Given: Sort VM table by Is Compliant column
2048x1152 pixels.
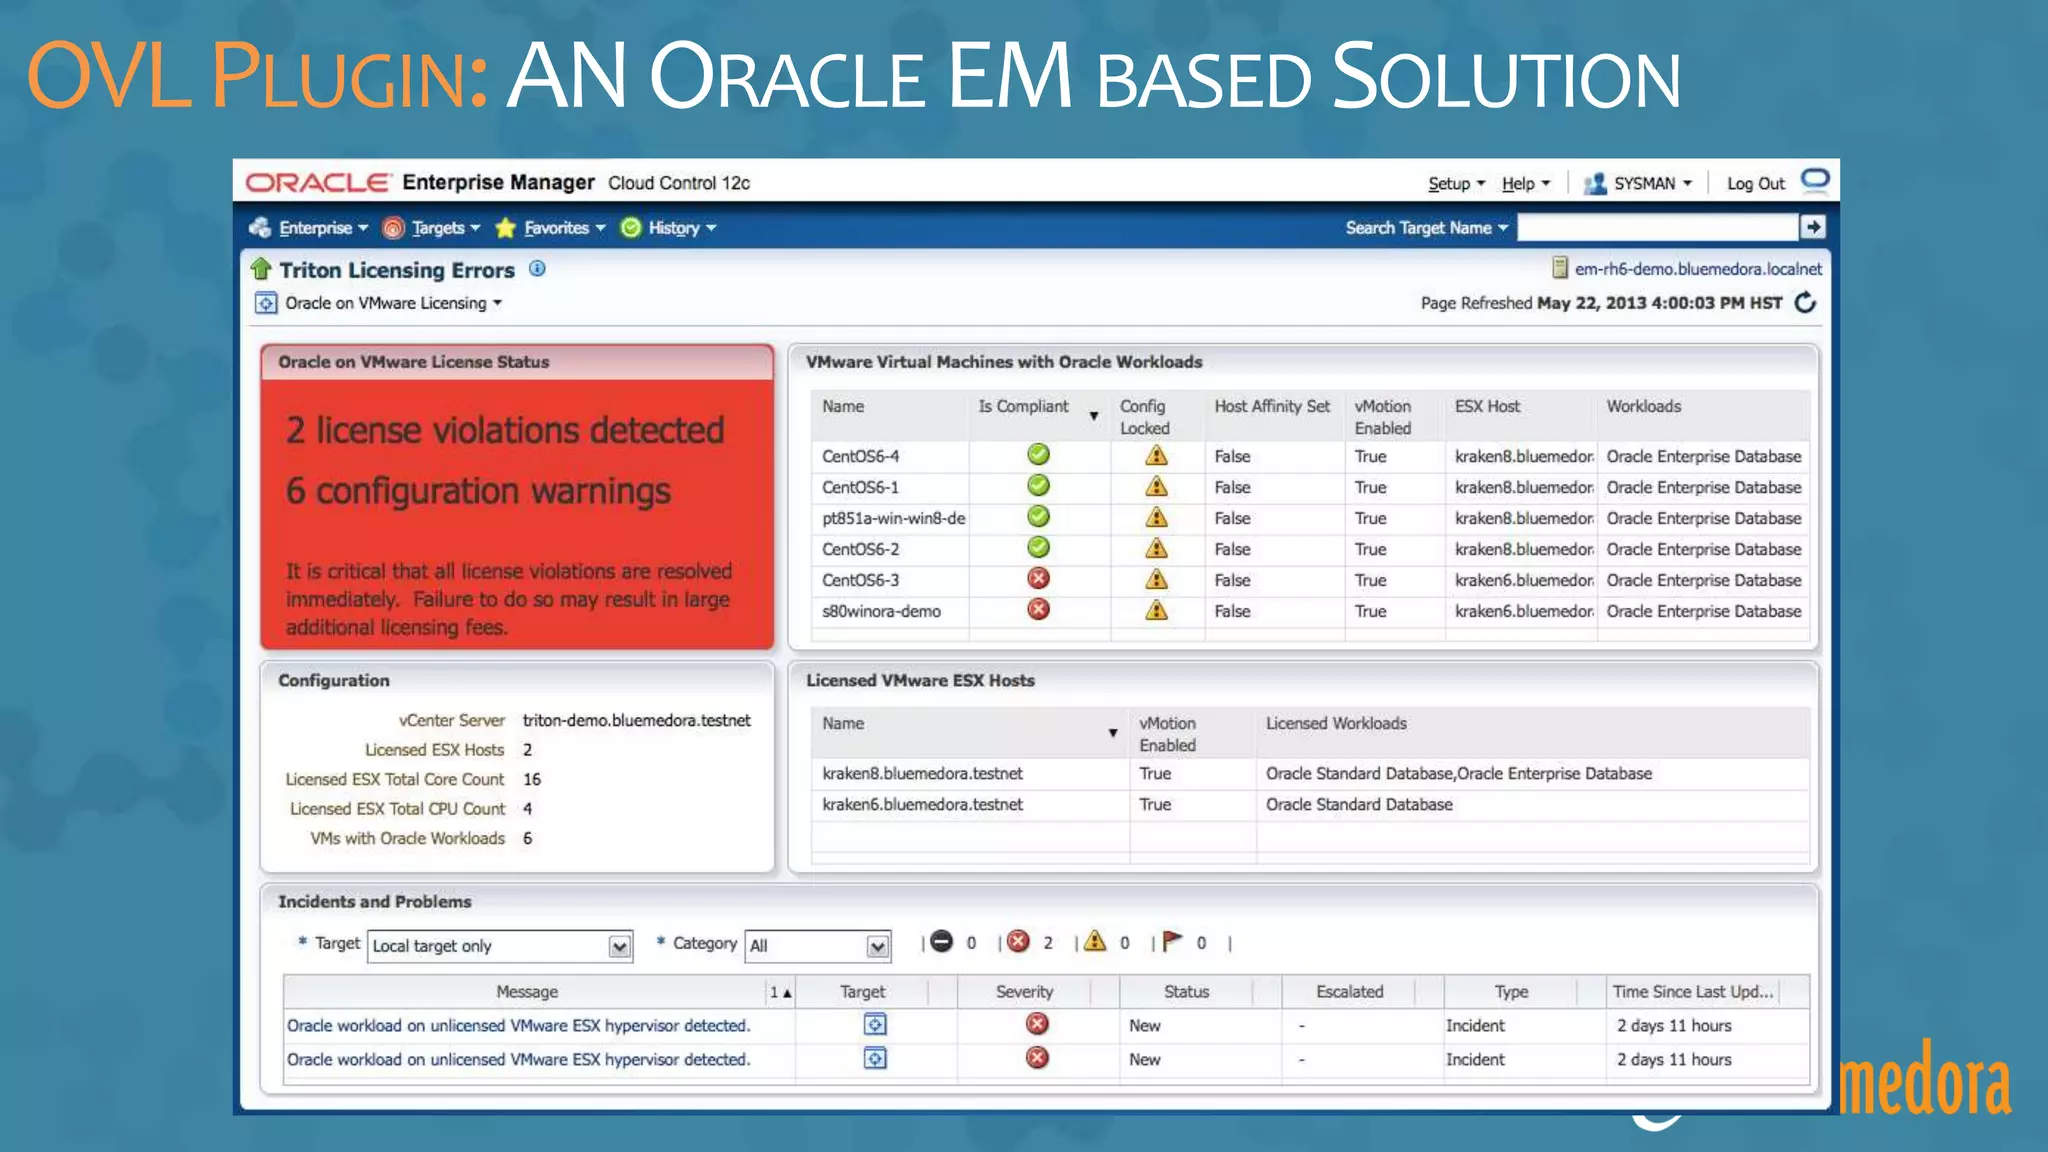Looking at the screenshot, I should pos(1023,407).
